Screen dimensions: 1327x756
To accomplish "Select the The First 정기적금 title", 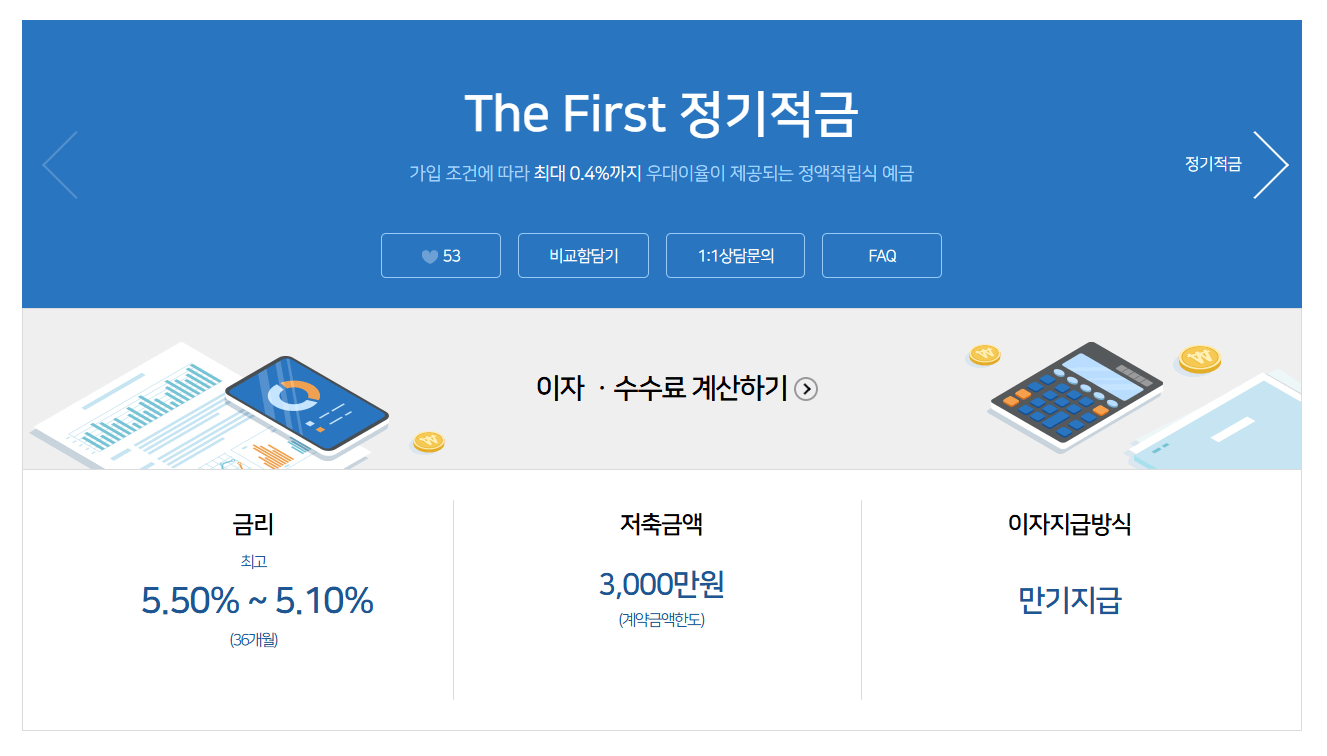I will [x=663, y=113].
